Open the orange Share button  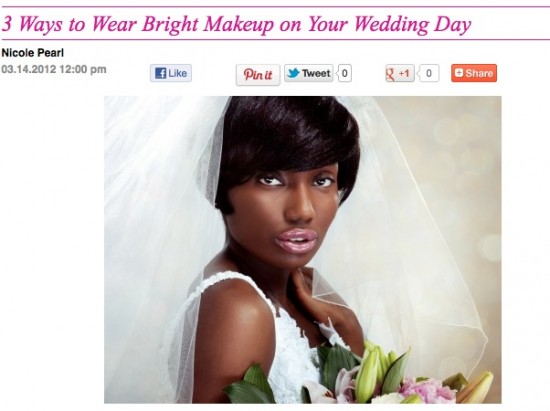click(474, 73)
